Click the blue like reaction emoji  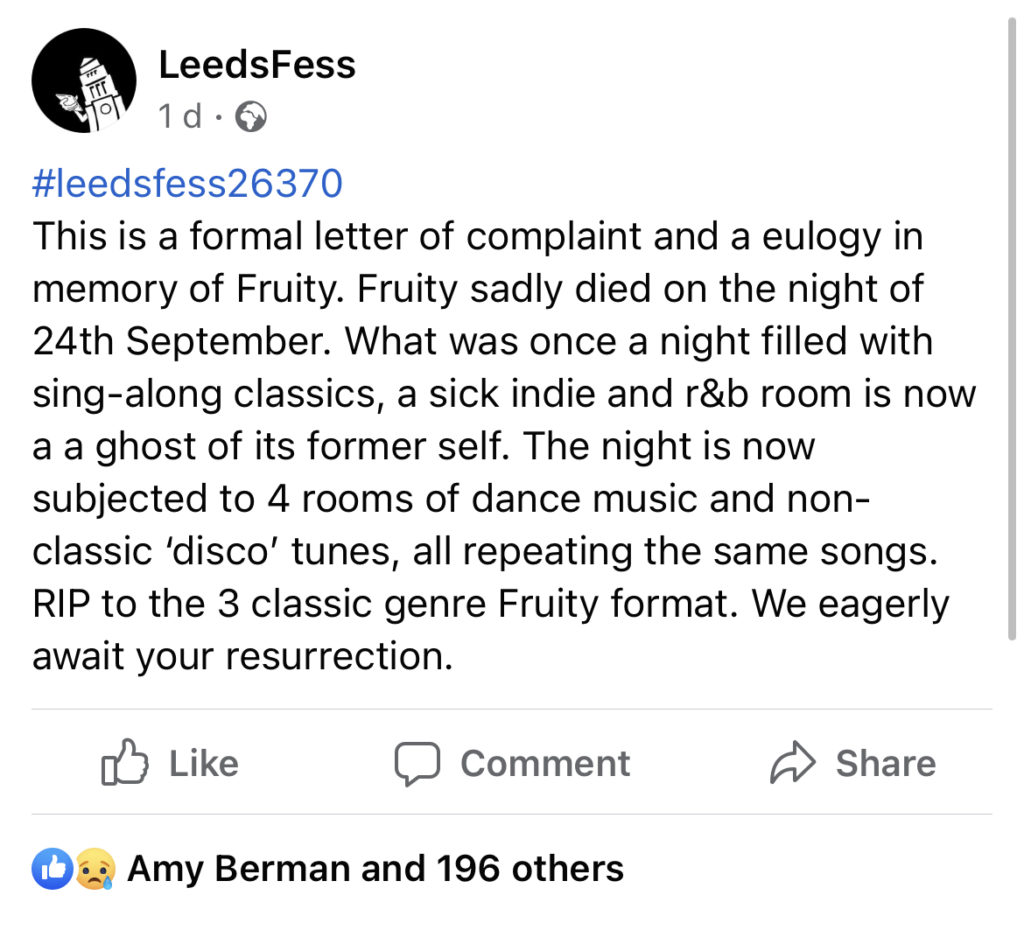[52, 869]
